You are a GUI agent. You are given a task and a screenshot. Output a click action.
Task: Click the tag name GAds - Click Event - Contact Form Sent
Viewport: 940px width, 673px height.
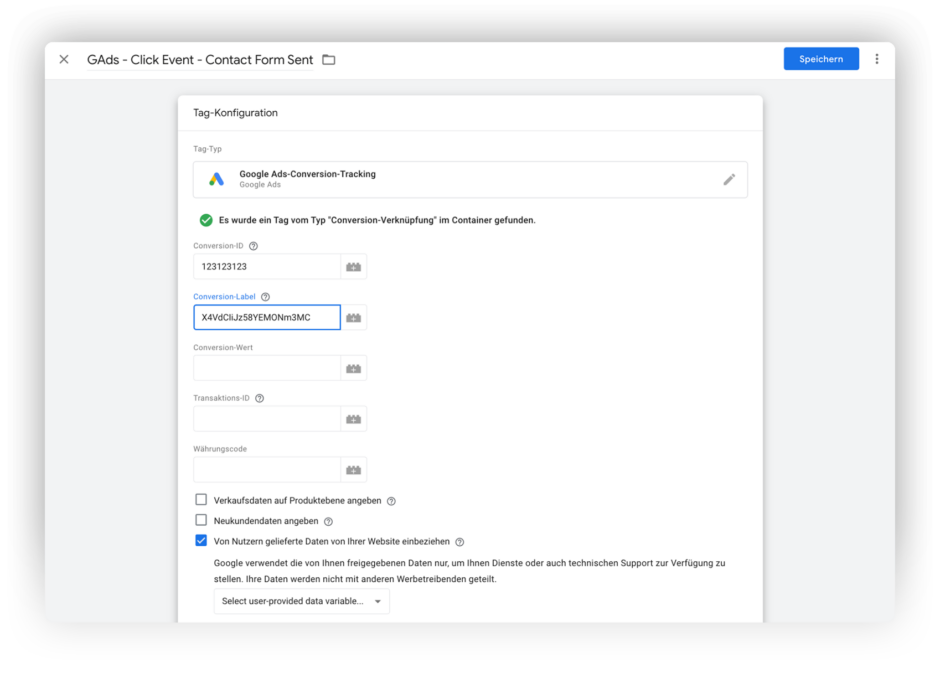(200, 59)
